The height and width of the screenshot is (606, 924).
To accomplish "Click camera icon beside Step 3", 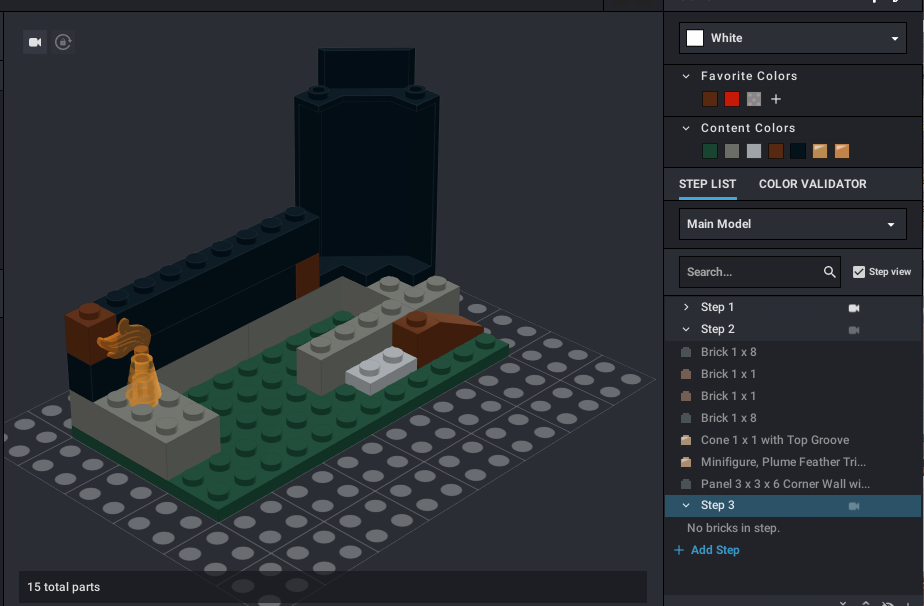I will coord(854,506).
